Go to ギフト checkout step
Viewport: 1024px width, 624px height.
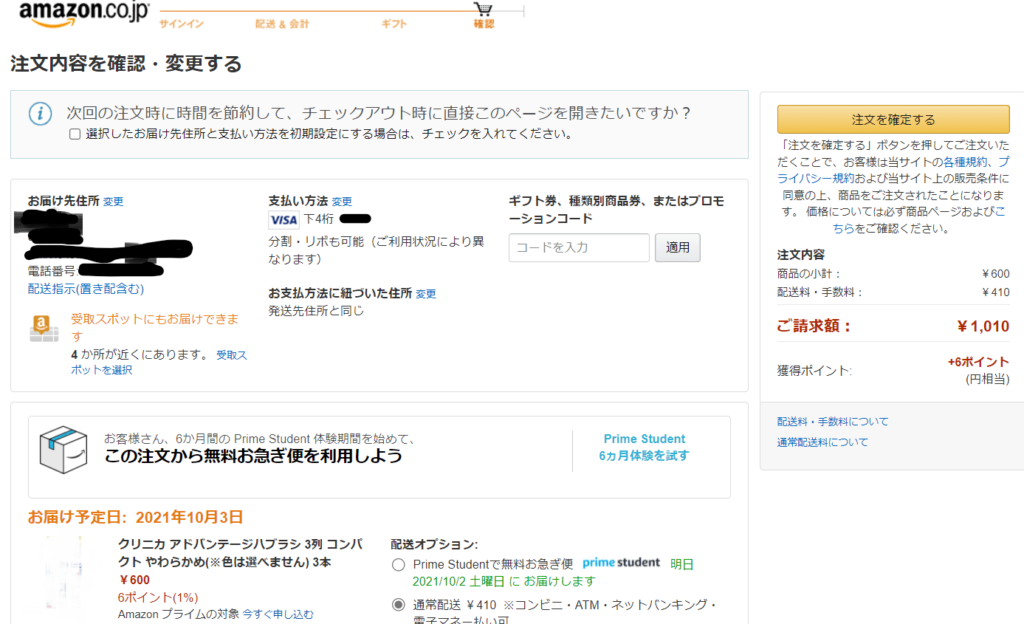[x=394, y=24]
